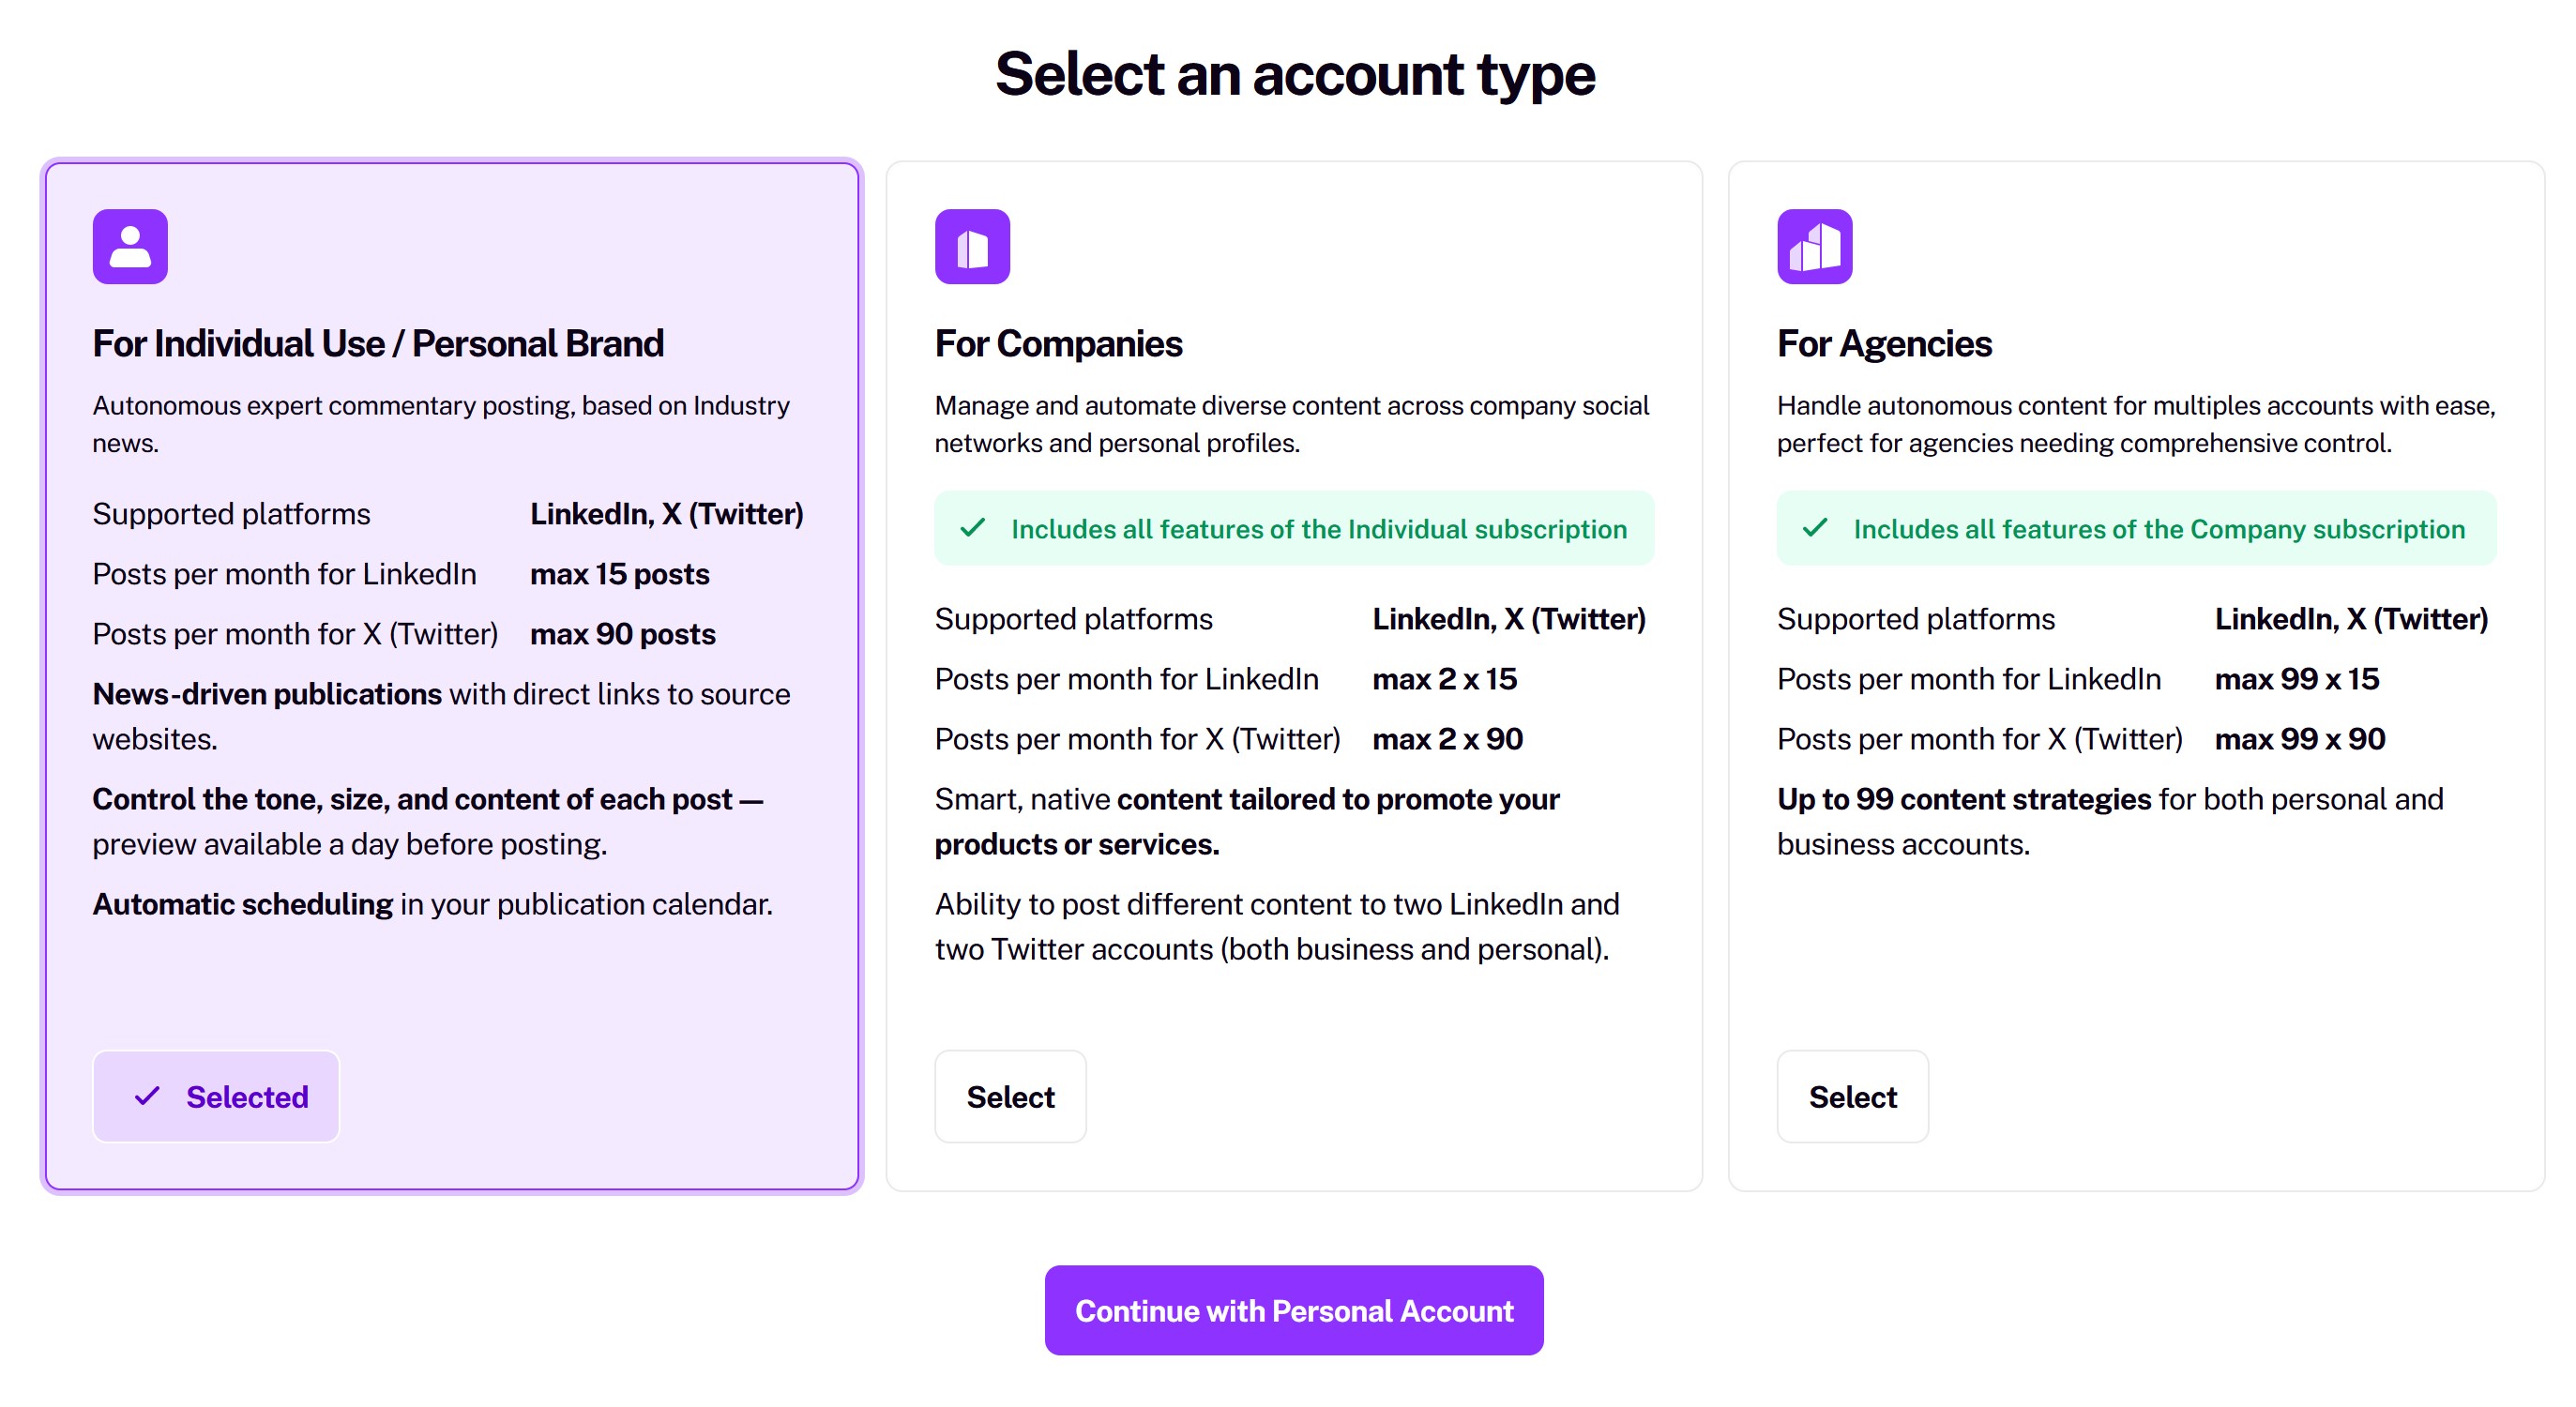2576x1407 pixels.
Task: Click the single building Companies icon
Action: pyautogui.click(x=972, y=247)
